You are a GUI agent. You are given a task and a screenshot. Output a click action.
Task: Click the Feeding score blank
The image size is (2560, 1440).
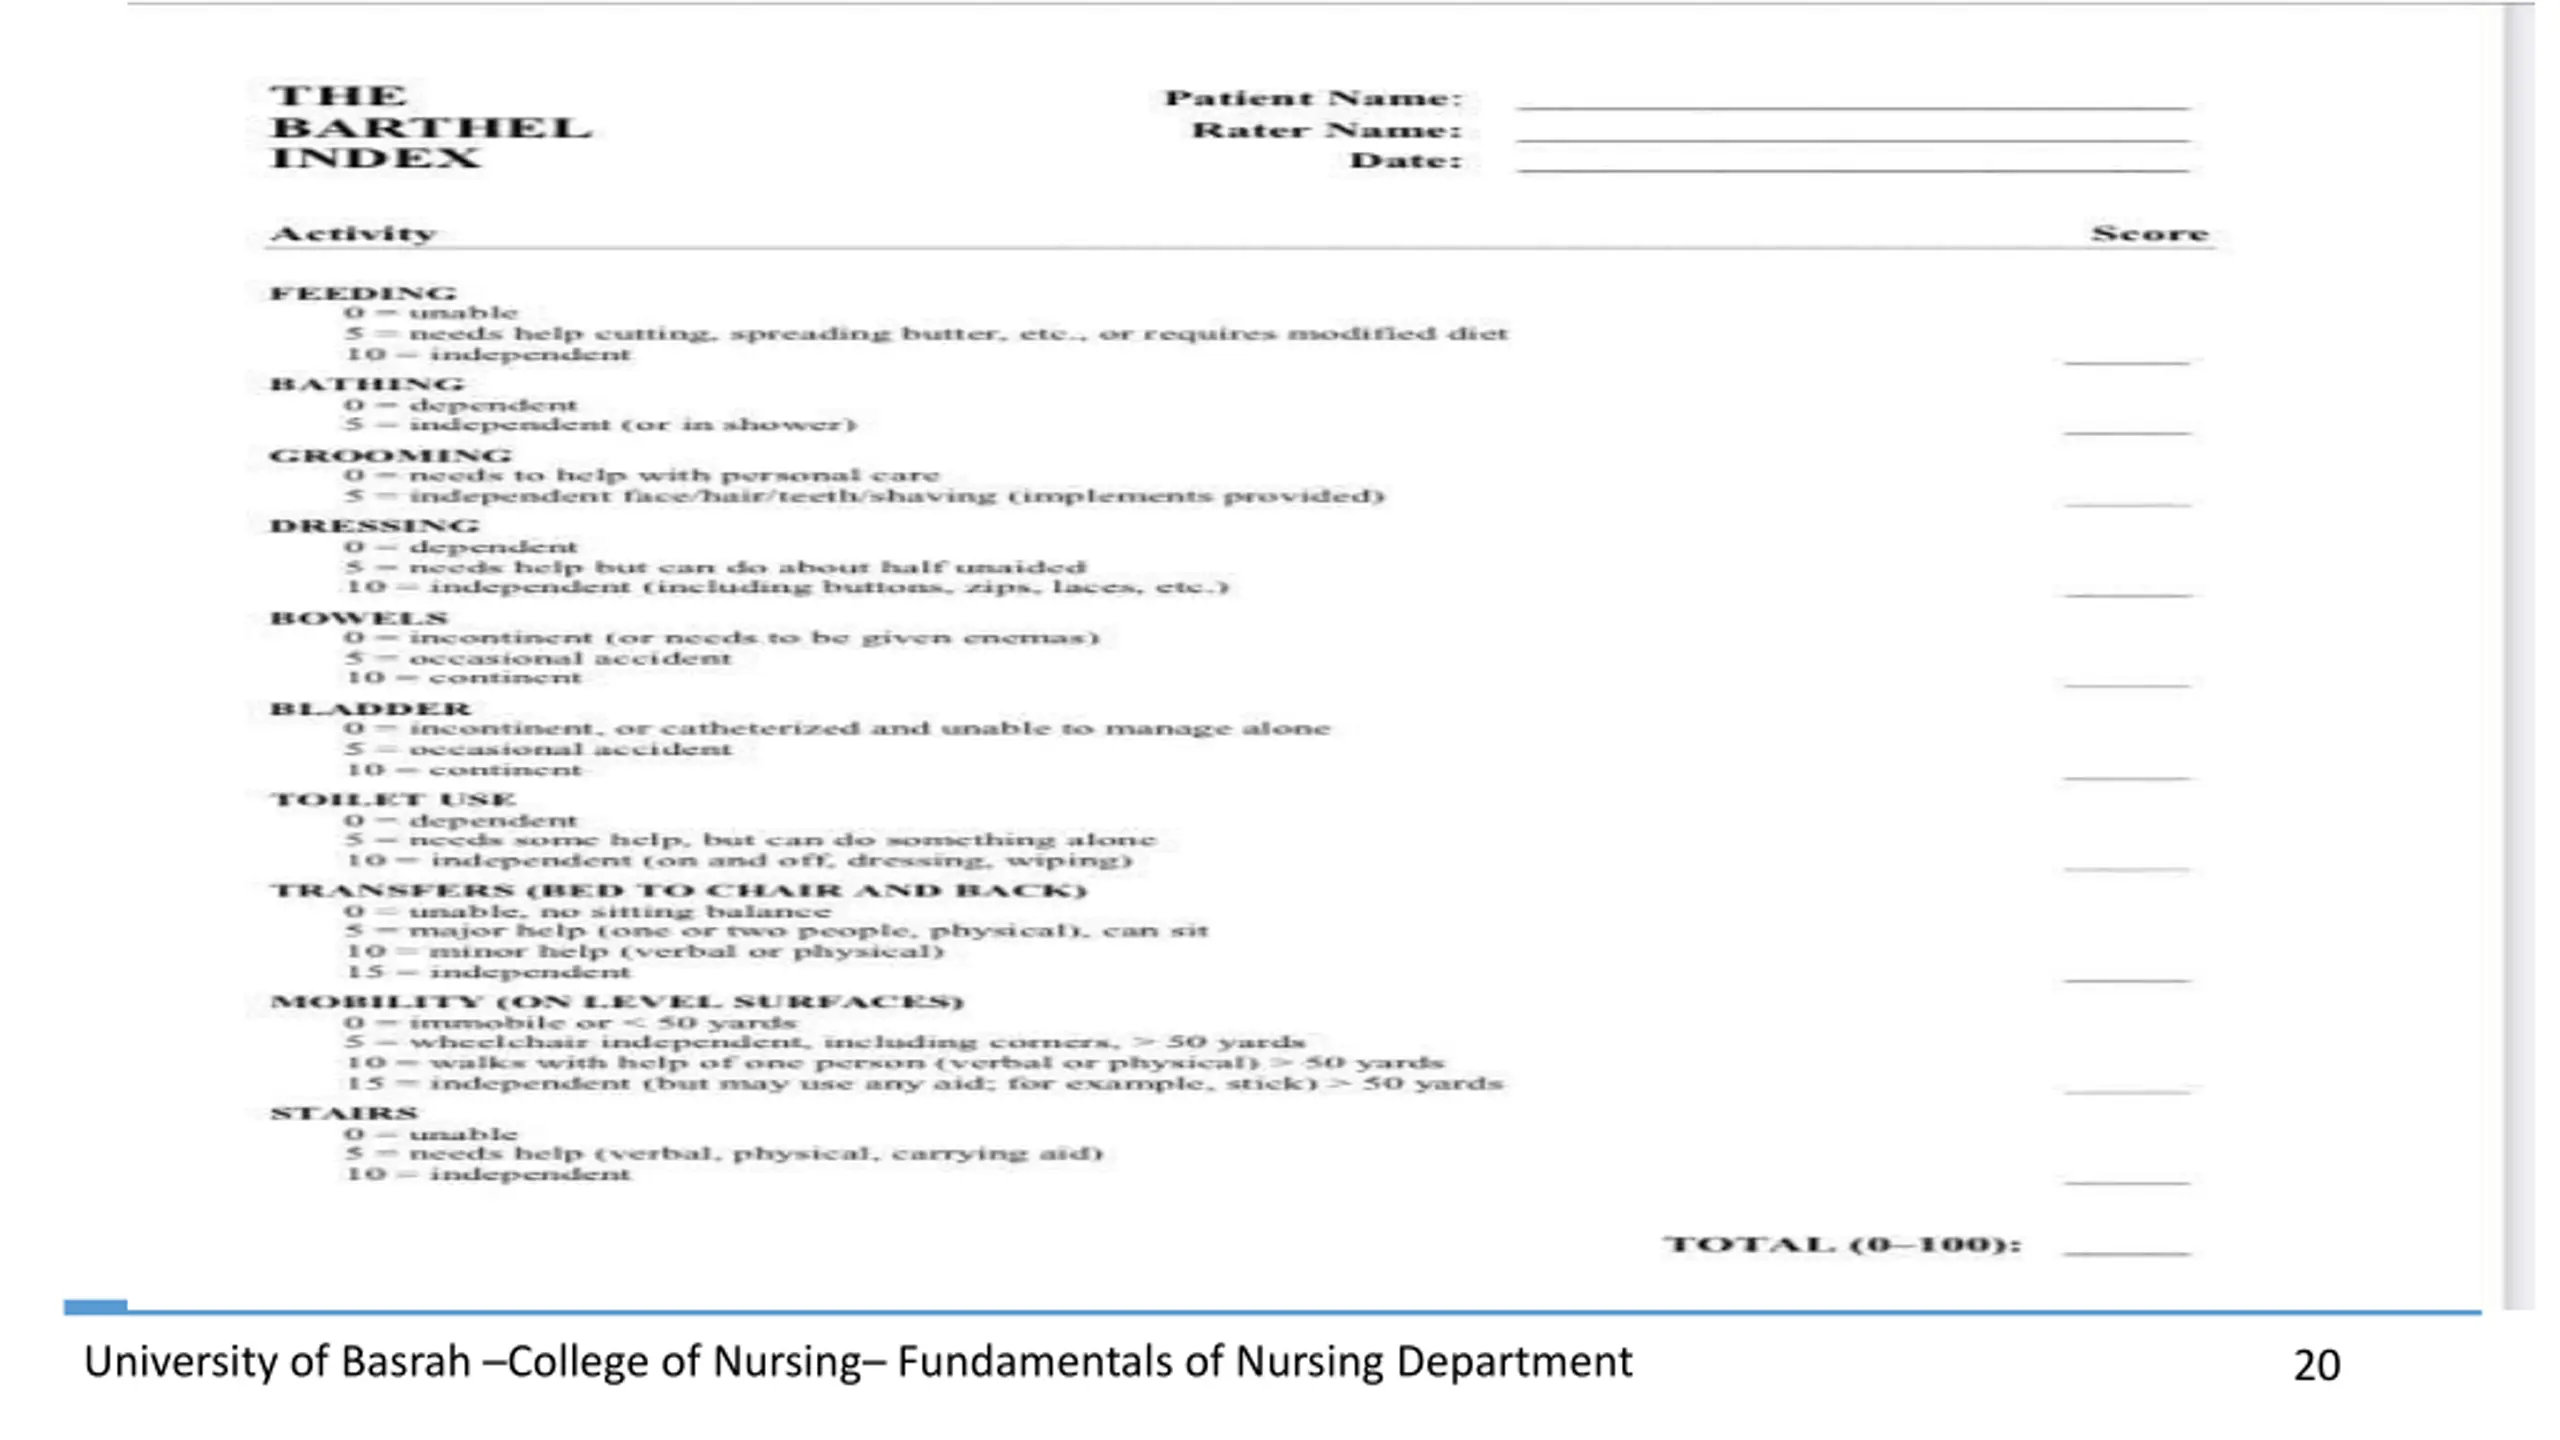(x=2127, y=361)
